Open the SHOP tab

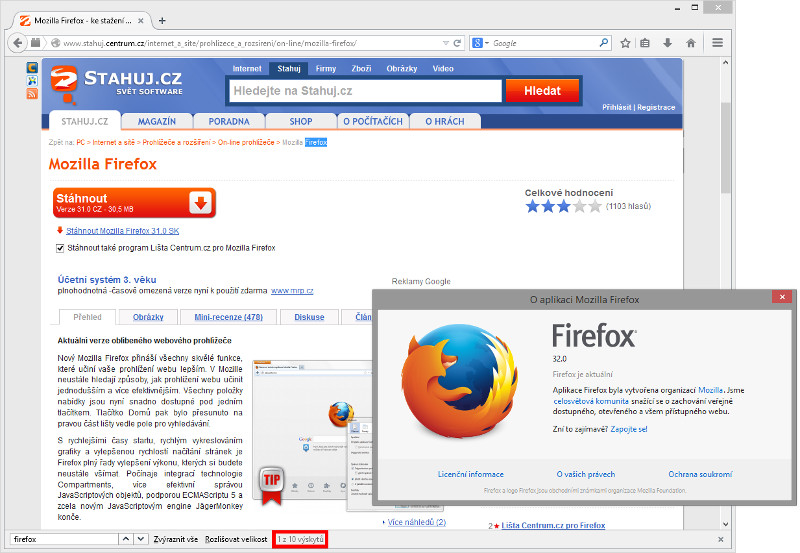point(301,121)
